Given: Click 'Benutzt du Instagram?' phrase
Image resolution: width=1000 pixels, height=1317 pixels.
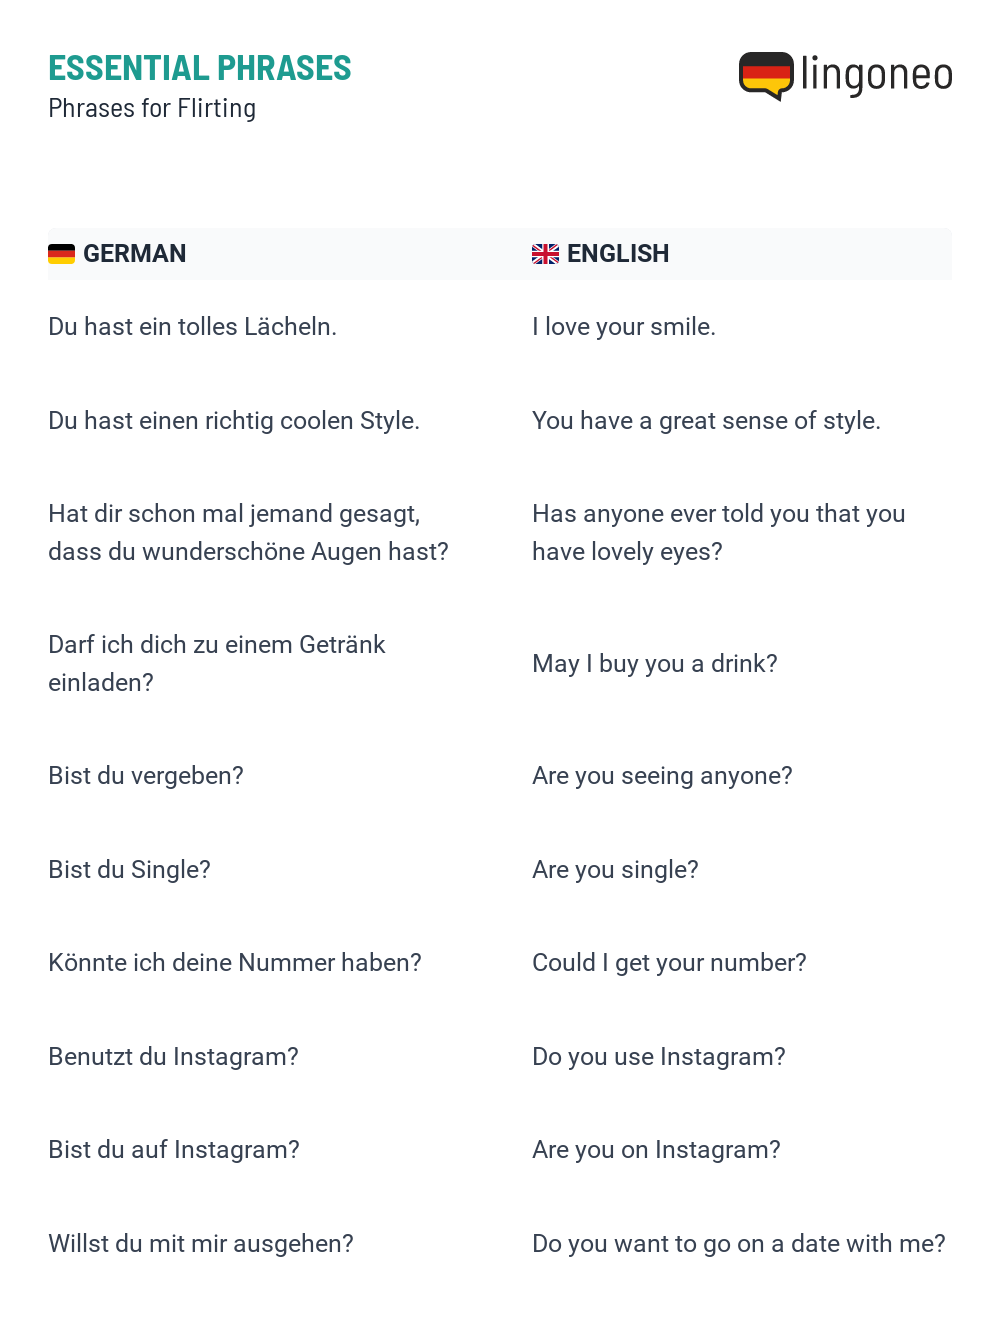Looking at the screenshot, I should (174, 1057).
